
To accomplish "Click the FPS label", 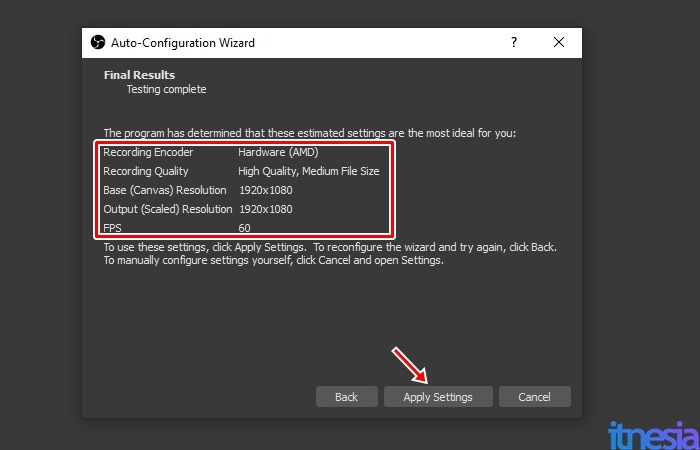I will click(x=112, y=228).
